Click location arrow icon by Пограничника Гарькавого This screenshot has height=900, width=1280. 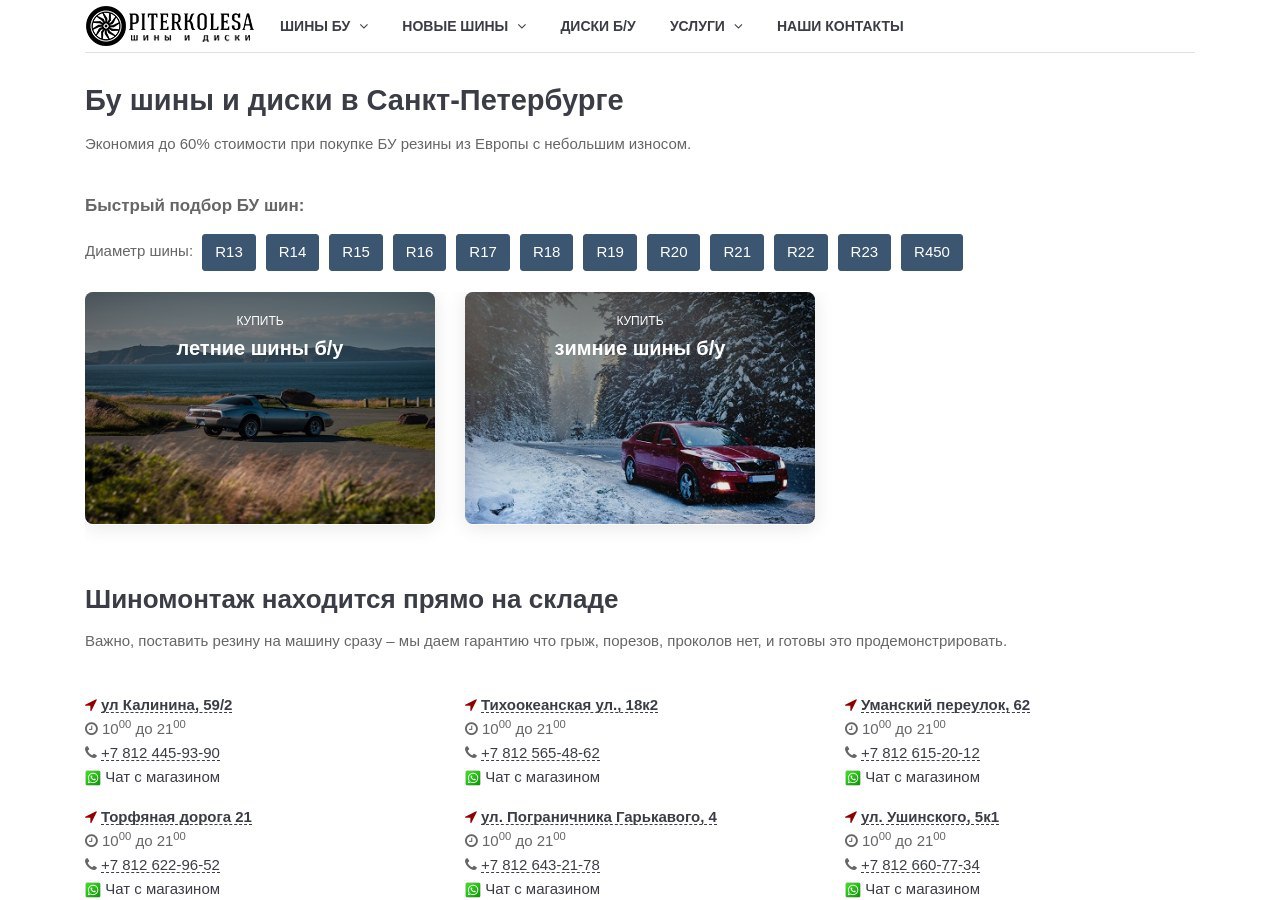[x=471, y=817]
